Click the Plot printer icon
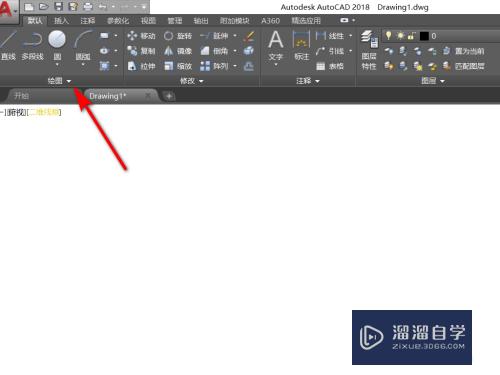The image size is (500, 375). click(x=88, y=7)
